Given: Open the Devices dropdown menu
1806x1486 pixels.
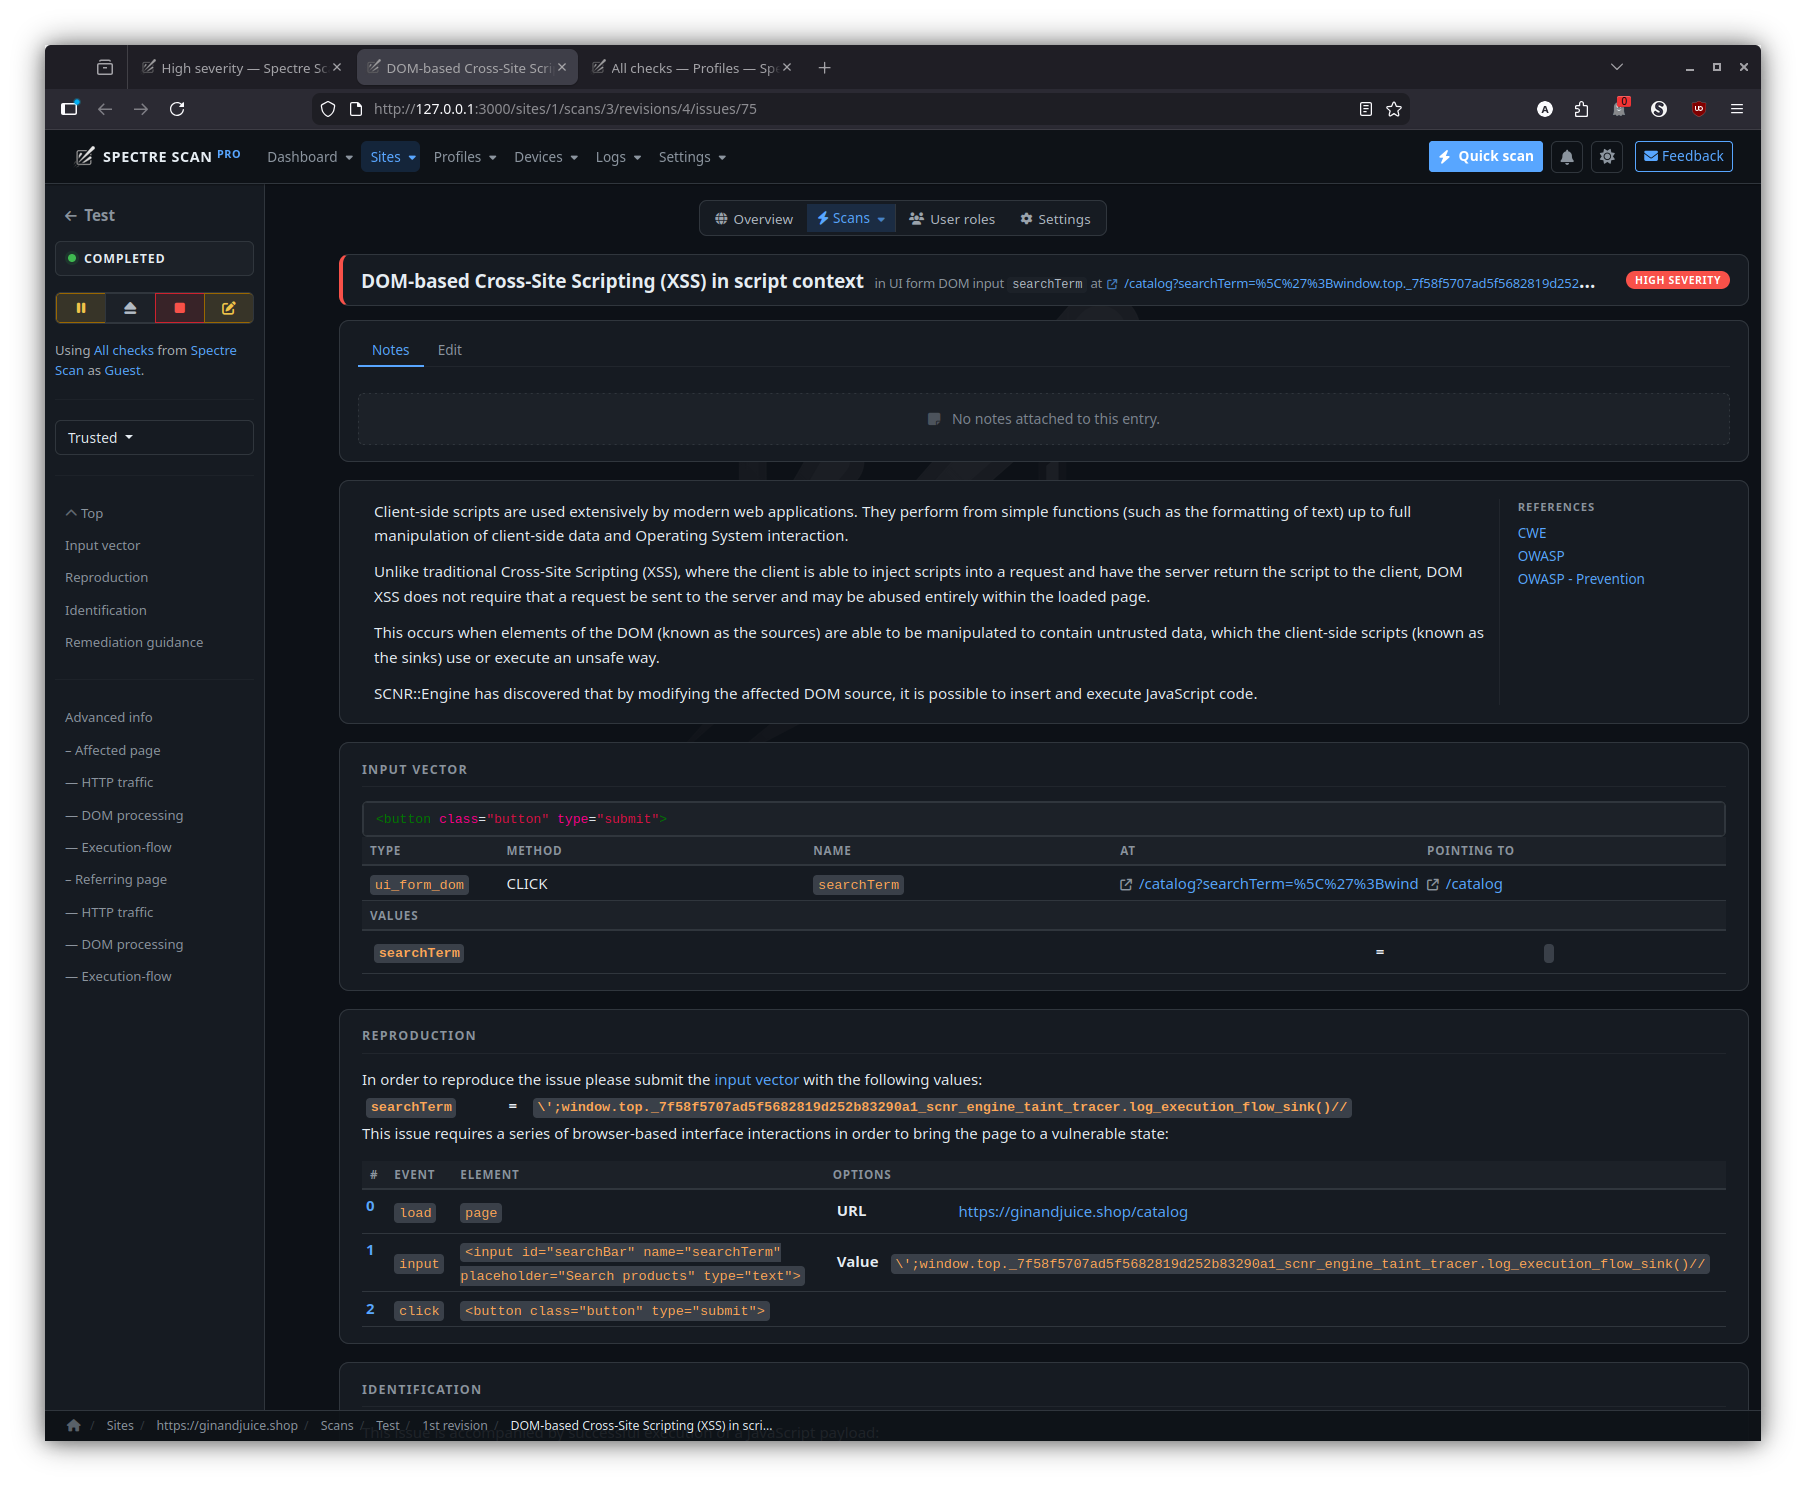Looking at the screenshot, I should pyautogui.click(x=546, y=157).
